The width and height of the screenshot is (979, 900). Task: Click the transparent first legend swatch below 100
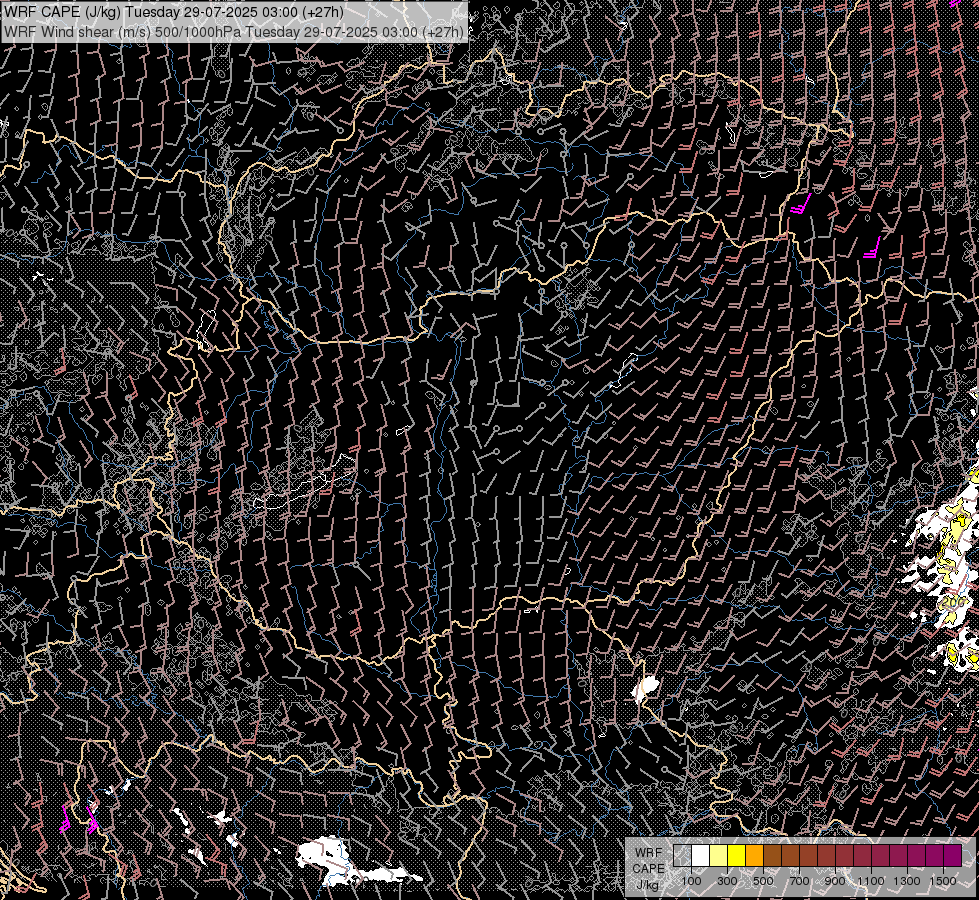click(x=682, y=856)
